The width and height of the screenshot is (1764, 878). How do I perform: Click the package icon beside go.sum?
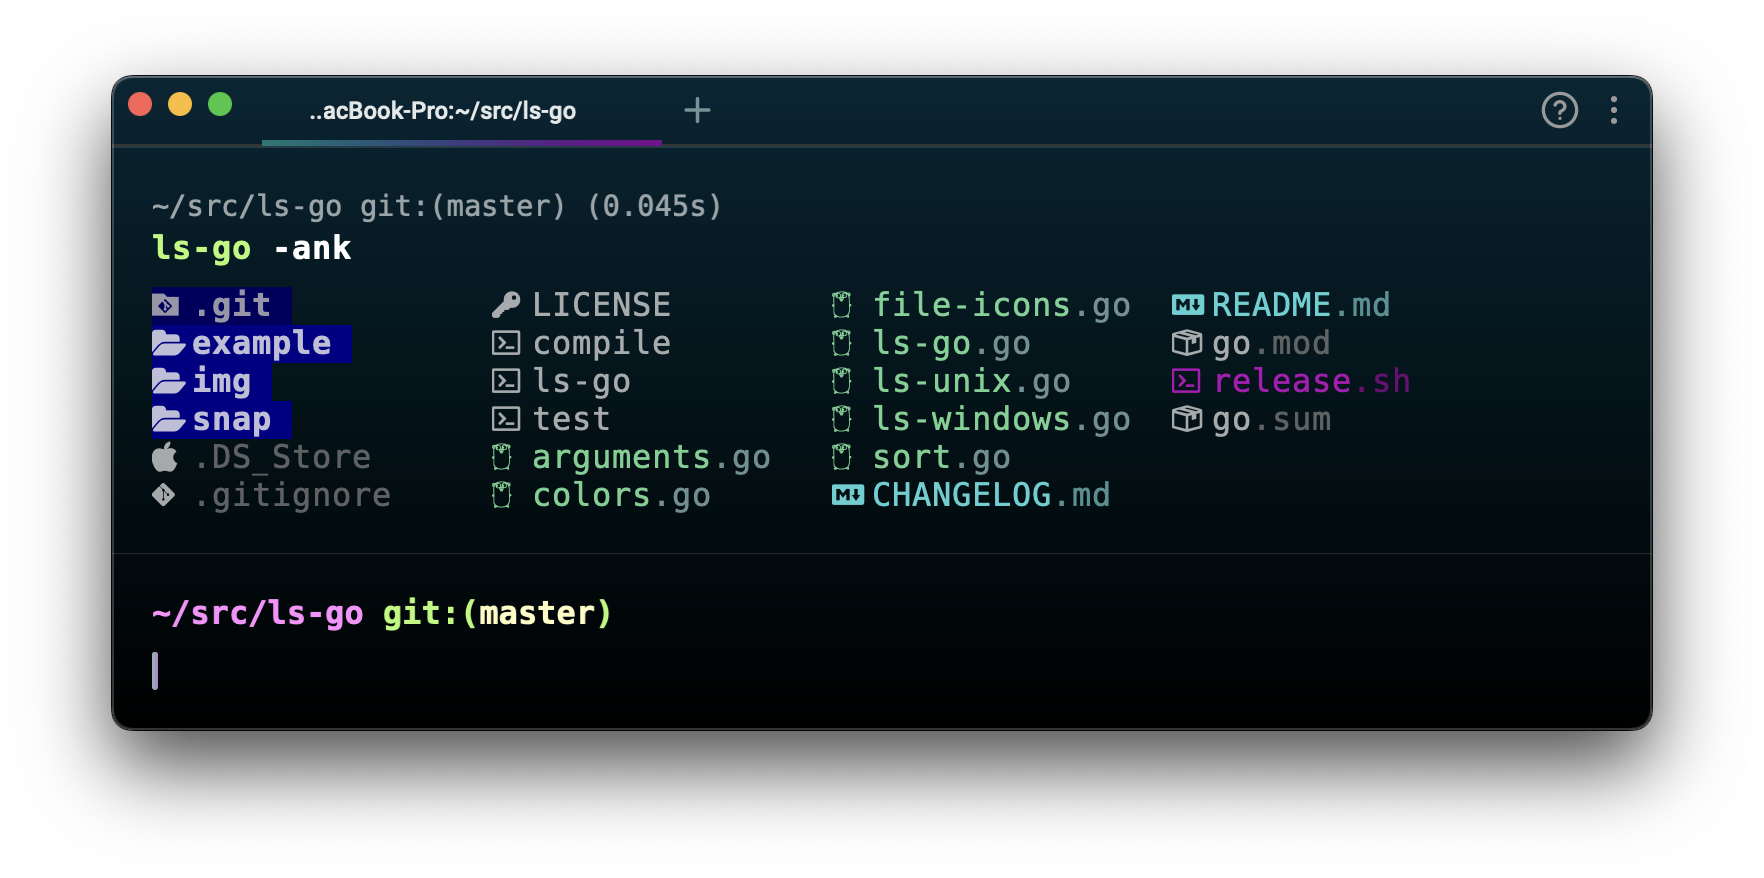coord(1187,419)
